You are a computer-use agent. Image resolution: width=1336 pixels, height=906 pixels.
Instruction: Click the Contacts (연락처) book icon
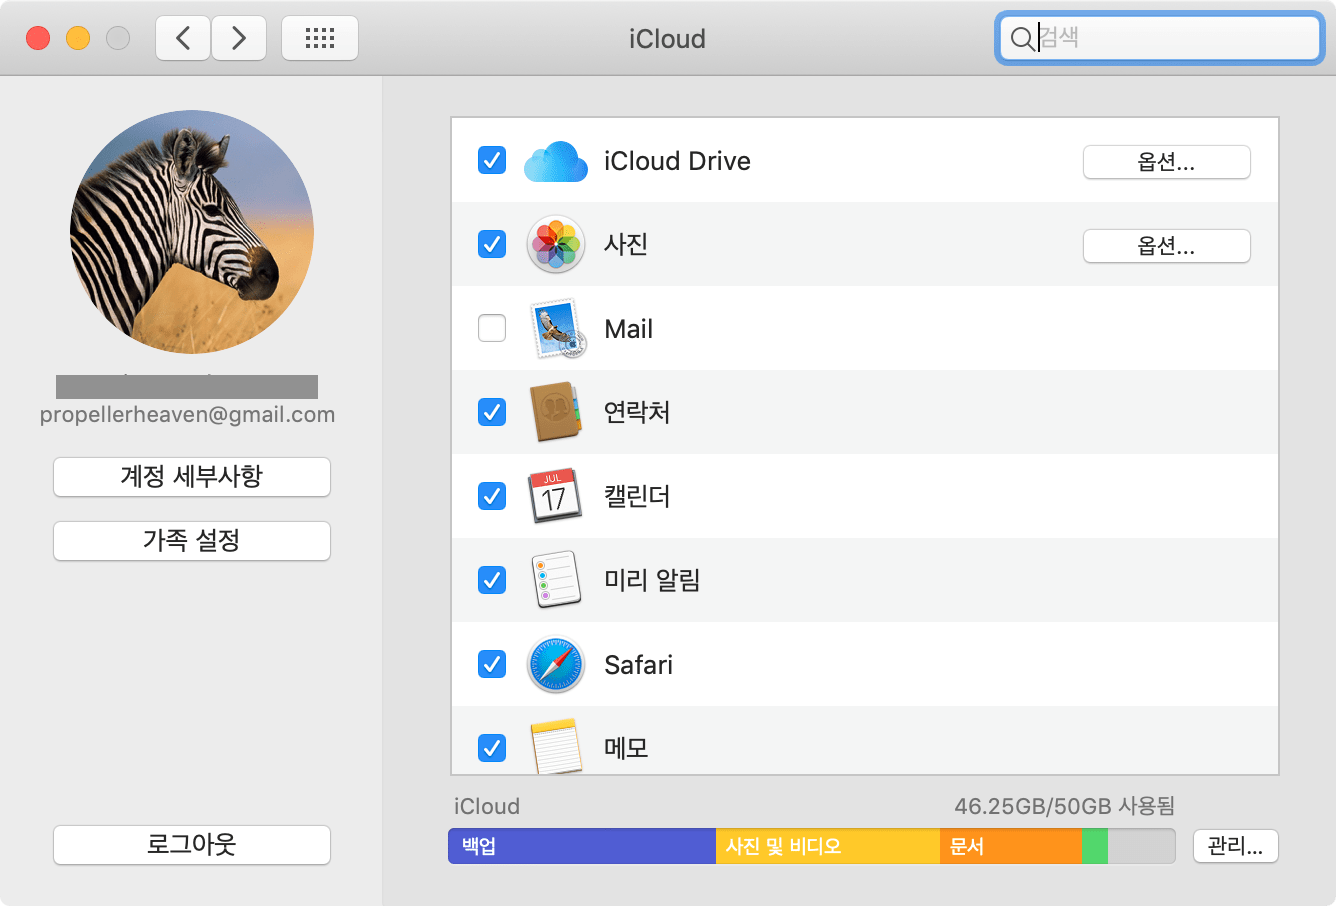(x=555, y=412)
